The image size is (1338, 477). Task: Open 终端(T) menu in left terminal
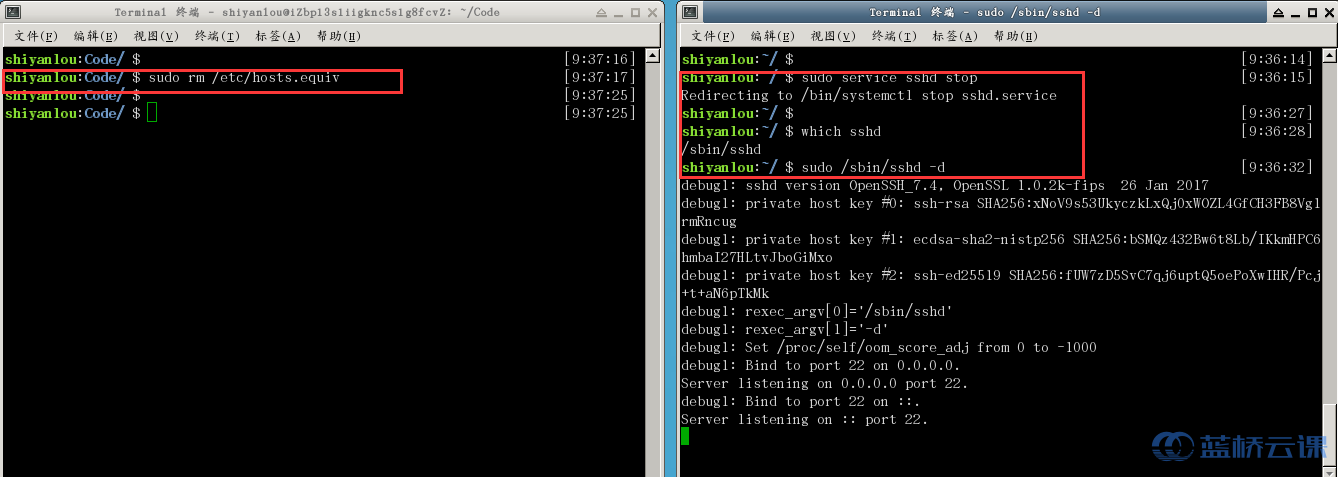(216, 36)
